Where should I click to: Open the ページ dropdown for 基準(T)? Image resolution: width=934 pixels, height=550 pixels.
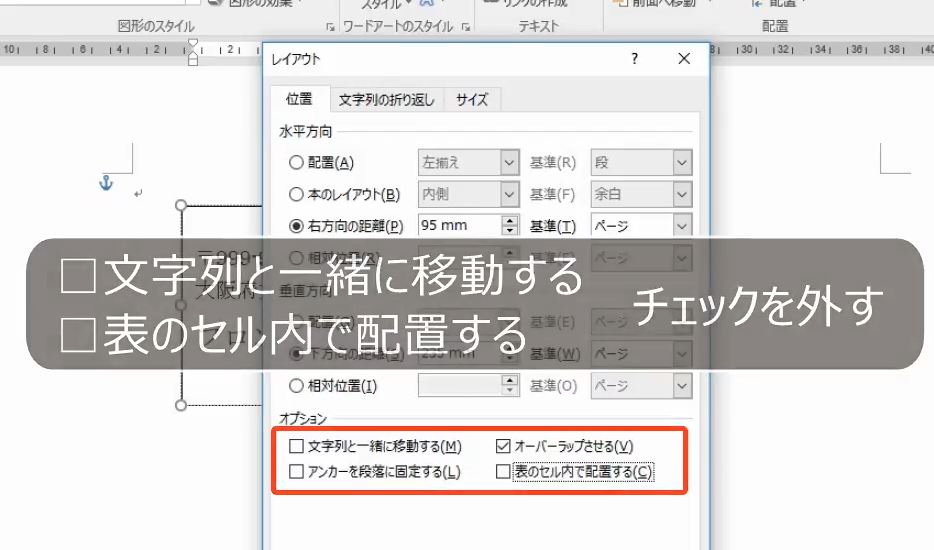(x=683, y=226)
